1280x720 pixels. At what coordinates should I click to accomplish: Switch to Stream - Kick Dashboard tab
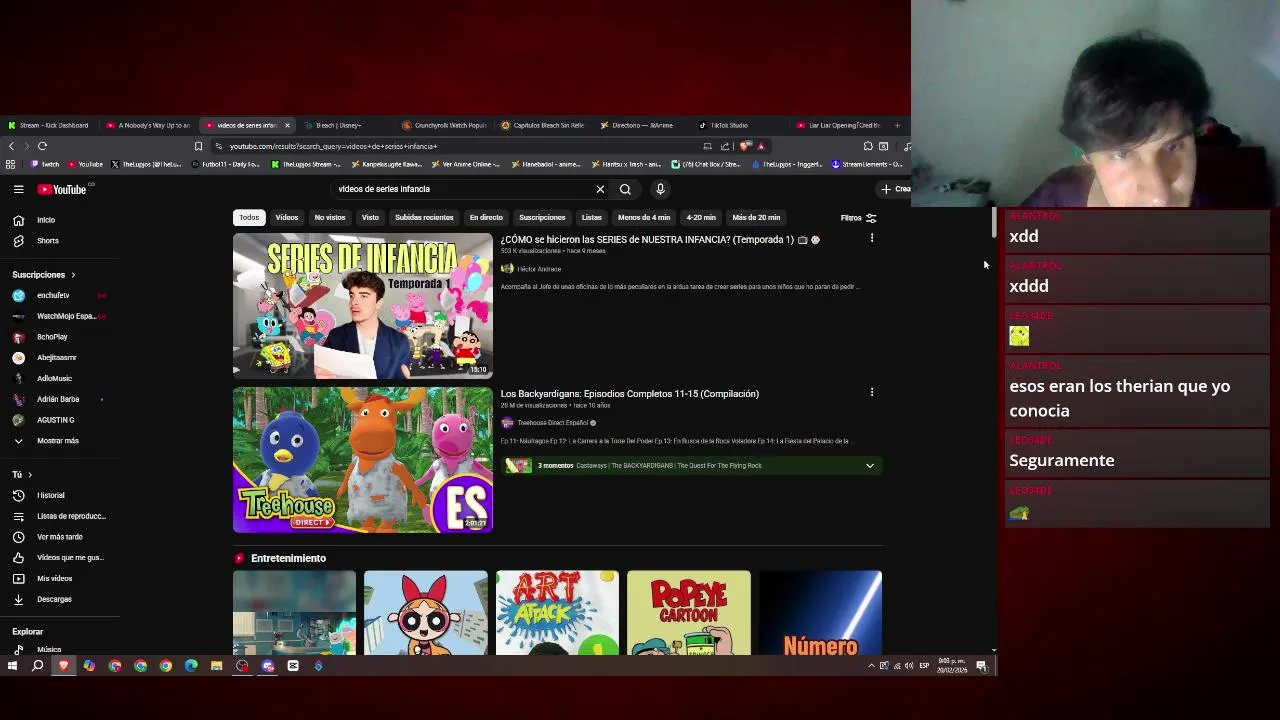[x=49, y=126]
